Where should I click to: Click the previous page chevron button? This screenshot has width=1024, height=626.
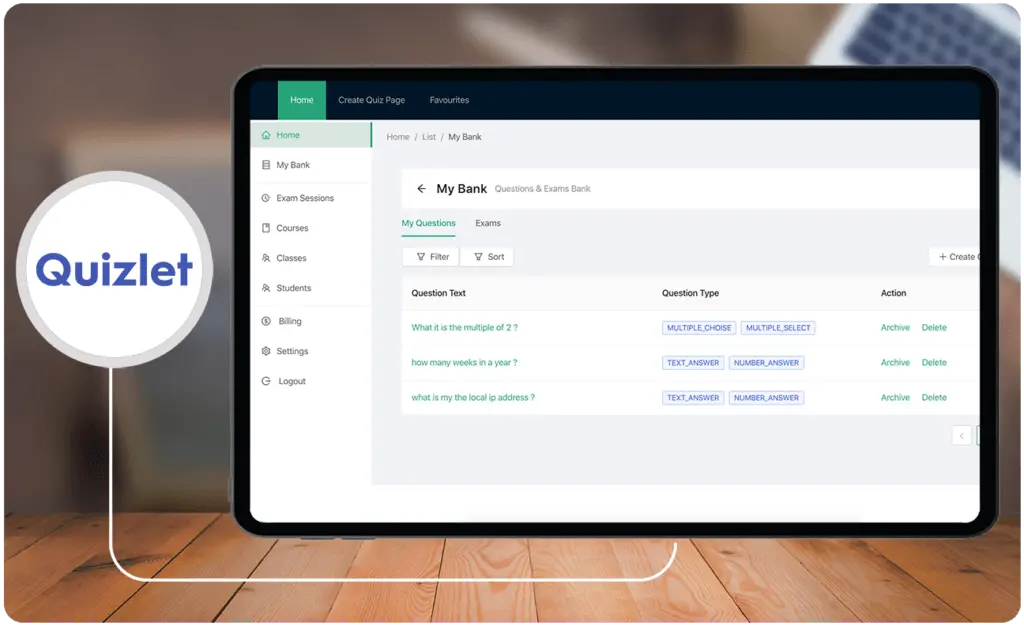pyautogui.click(x=961, y=435)
